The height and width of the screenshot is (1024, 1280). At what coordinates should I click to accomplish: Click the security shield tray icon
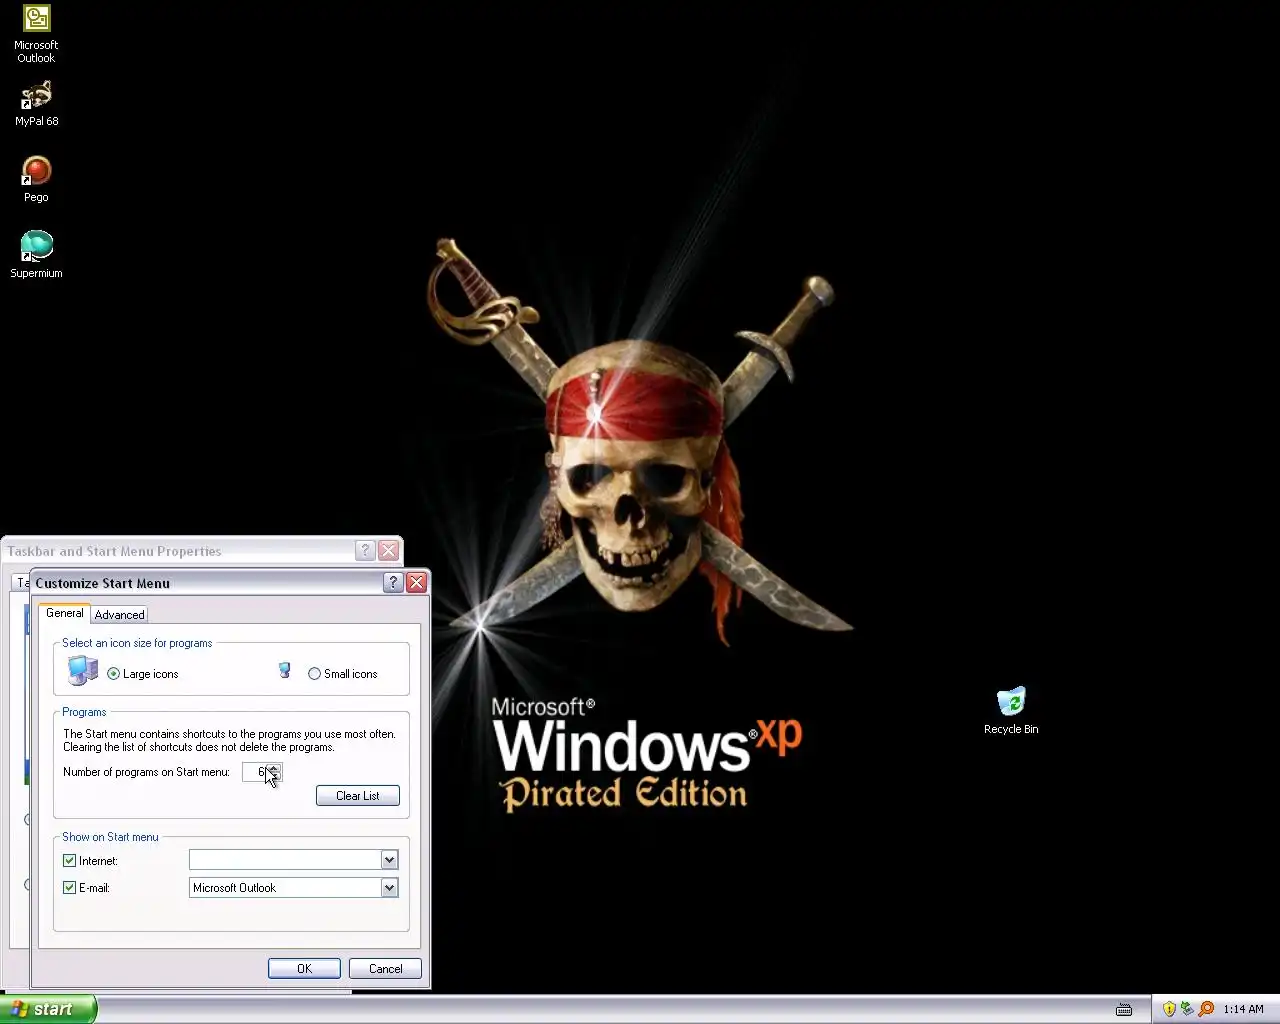click(x=1168, y=1009)
